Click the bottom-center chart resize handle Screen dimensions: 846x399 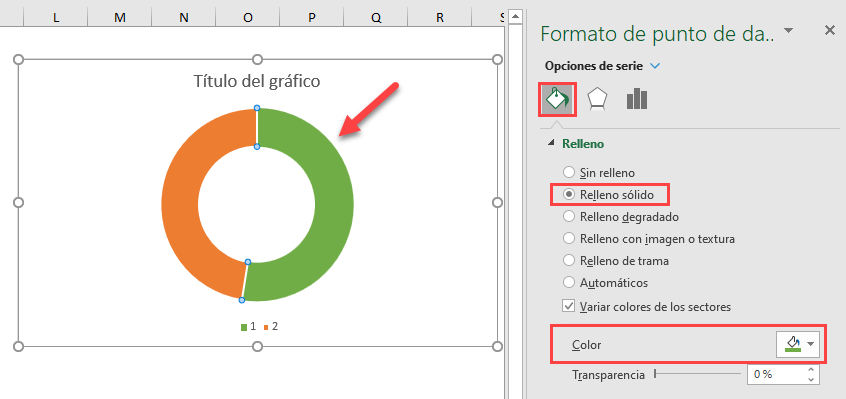258,346
